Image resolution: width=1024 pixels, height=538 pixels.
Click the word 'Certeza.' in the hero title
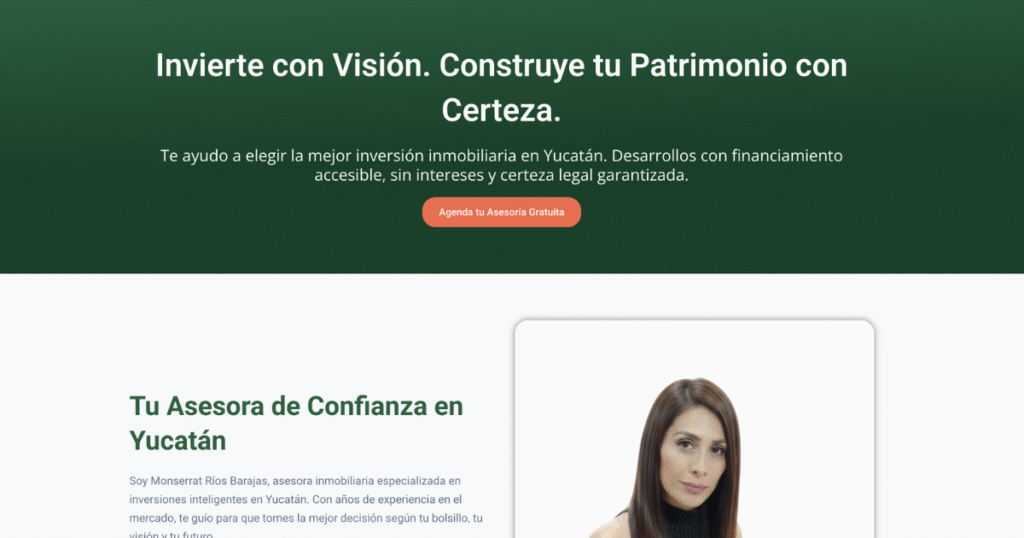point(501,110)
